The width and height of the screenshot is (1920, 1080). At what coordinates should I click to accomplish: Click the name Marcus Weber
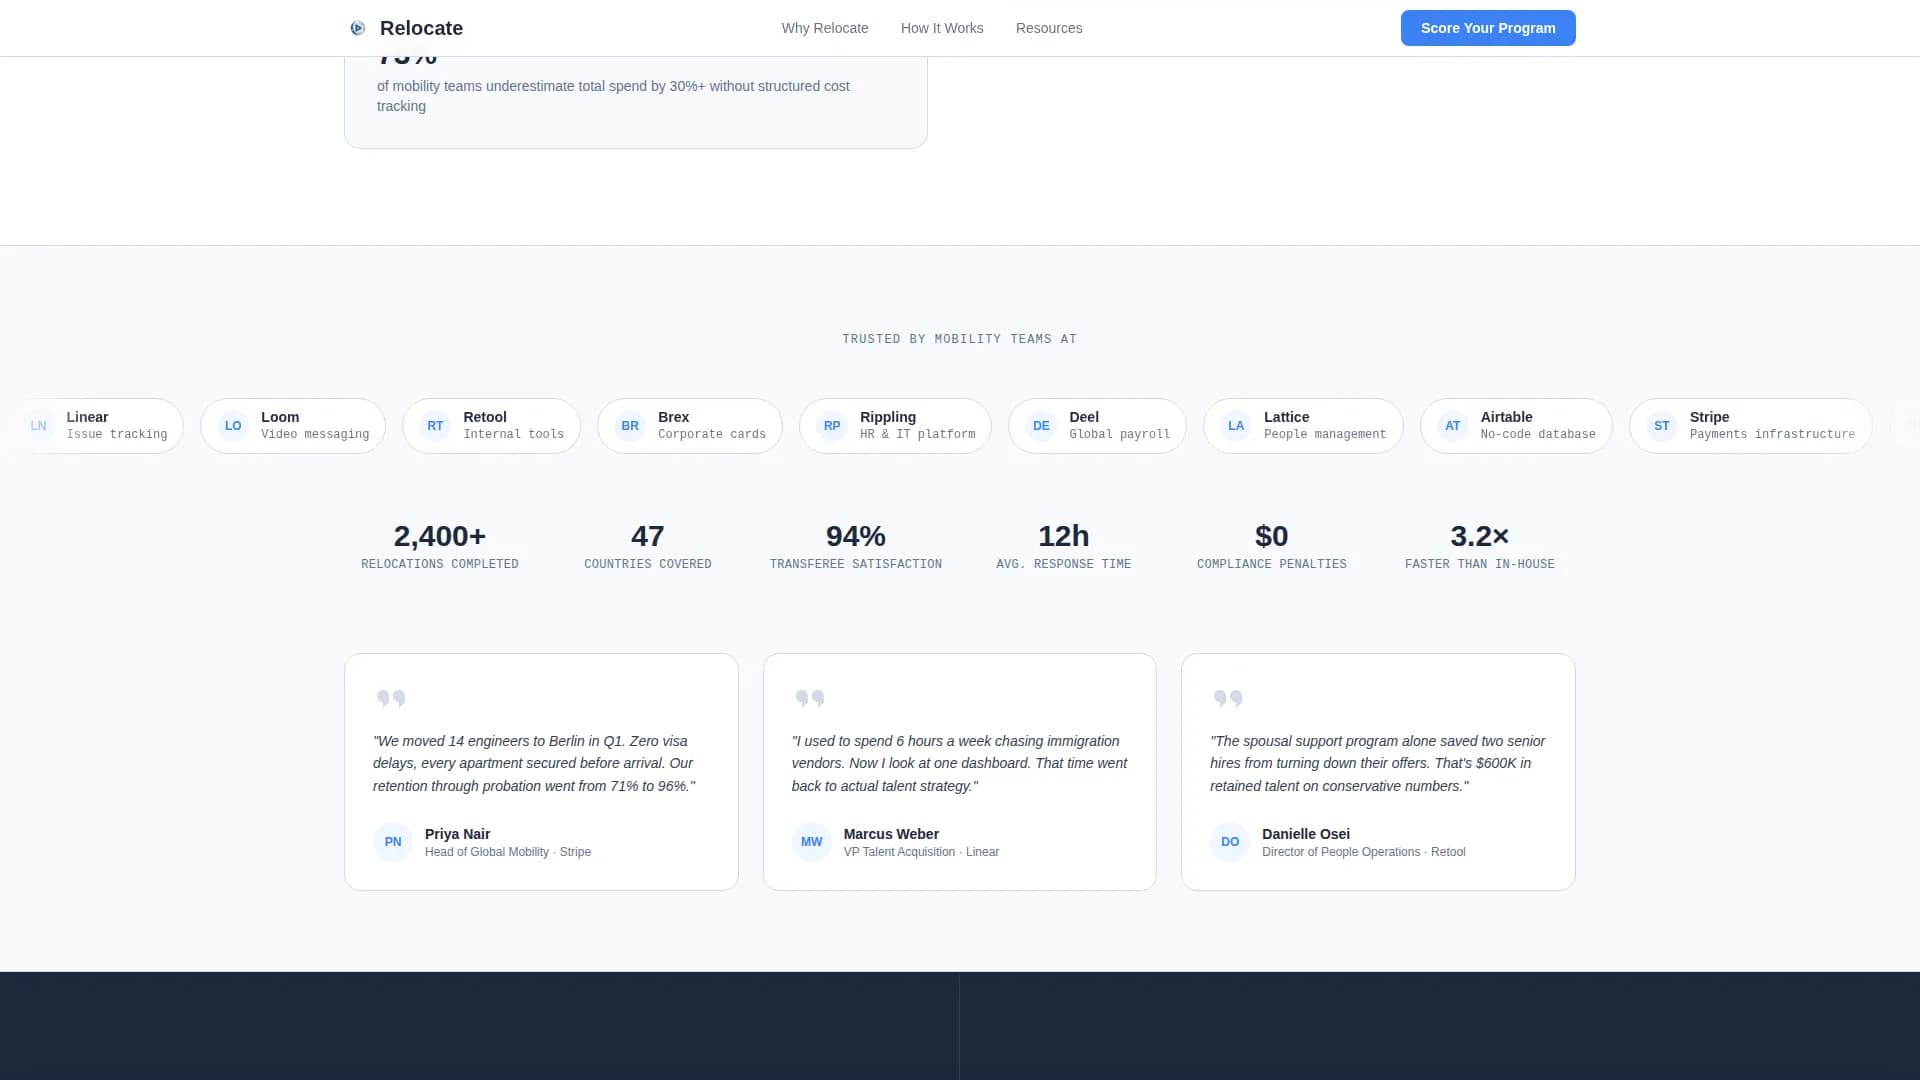point(891,834)
